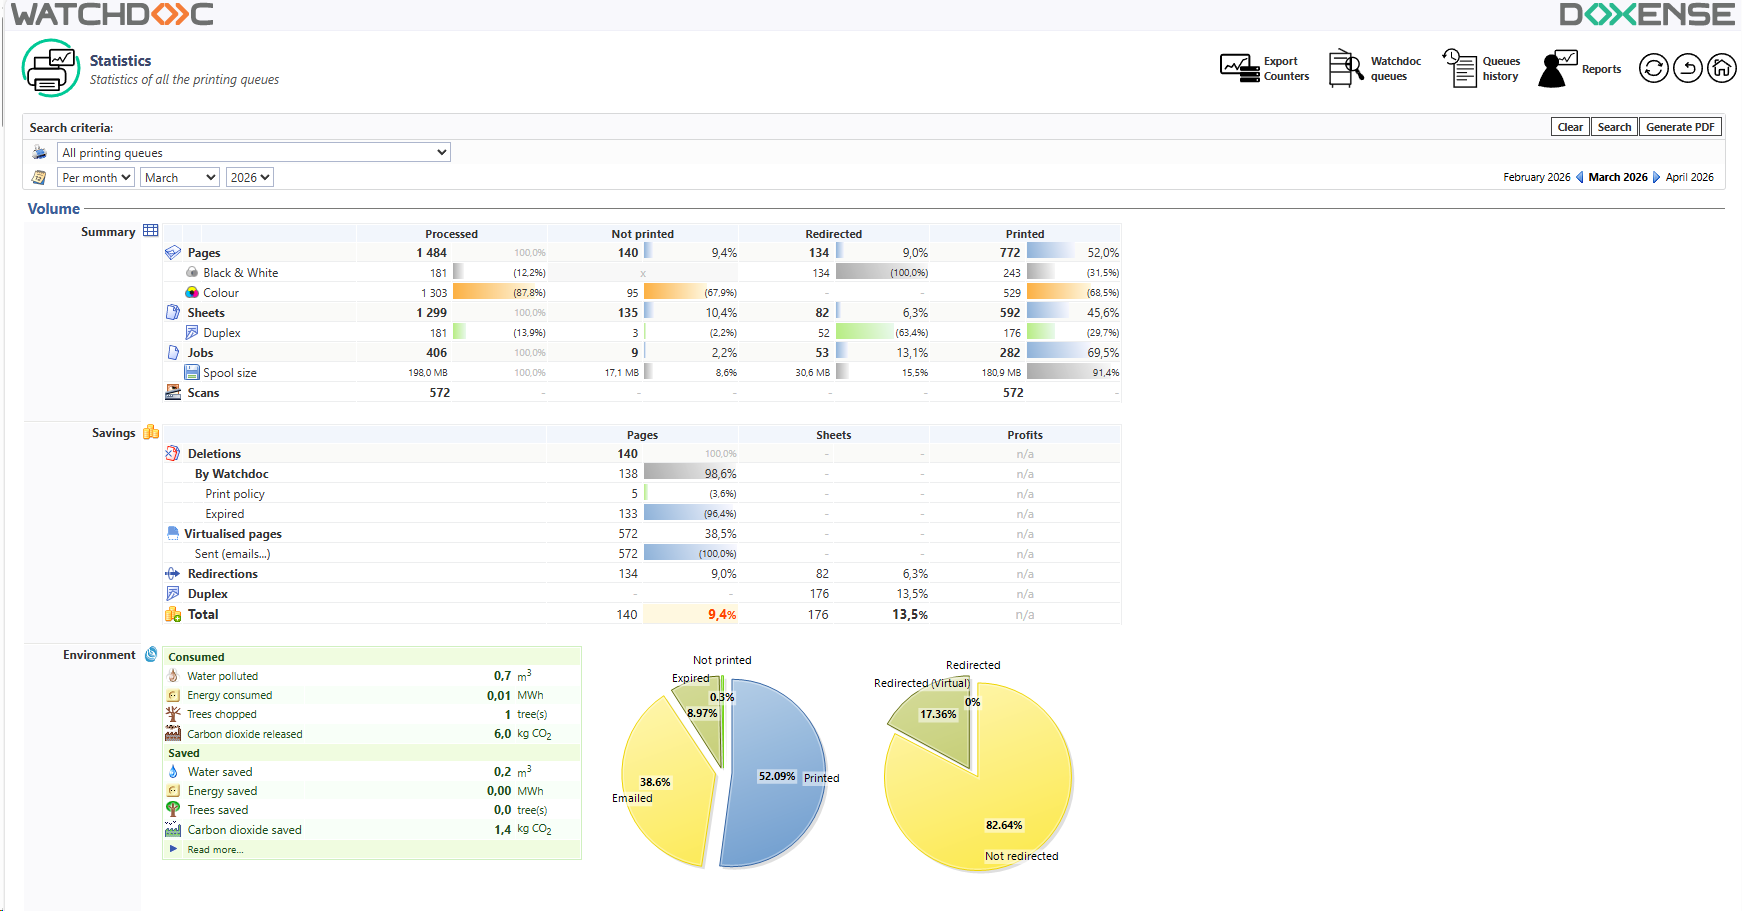Click the Summary table grid icon

pyautogui.click(x=151, y=231)
